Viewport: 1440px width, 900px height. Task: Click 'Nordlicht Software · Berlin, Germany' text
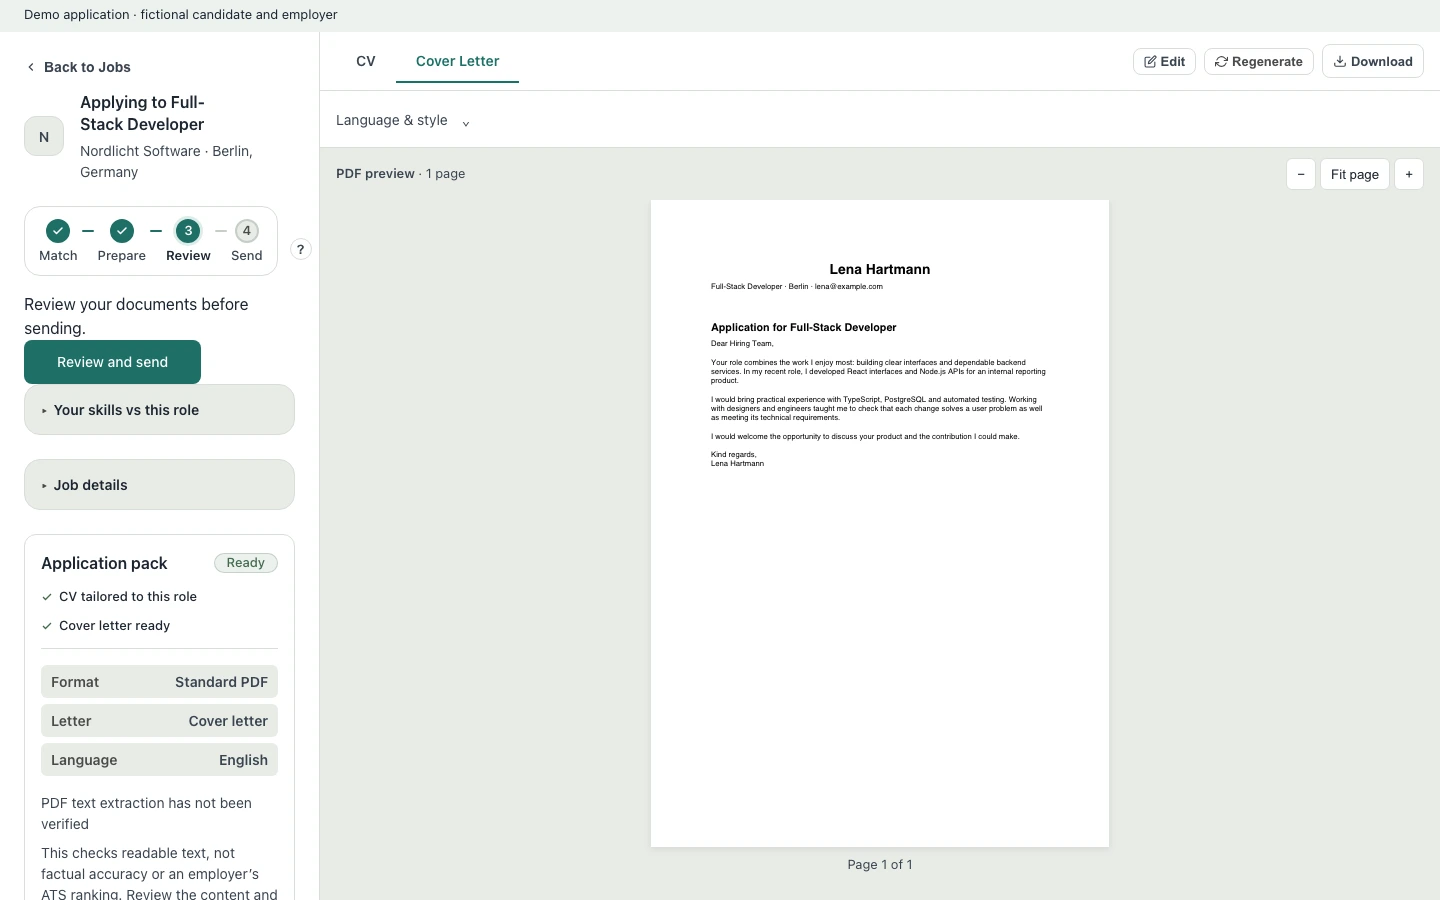coord(166,161)
